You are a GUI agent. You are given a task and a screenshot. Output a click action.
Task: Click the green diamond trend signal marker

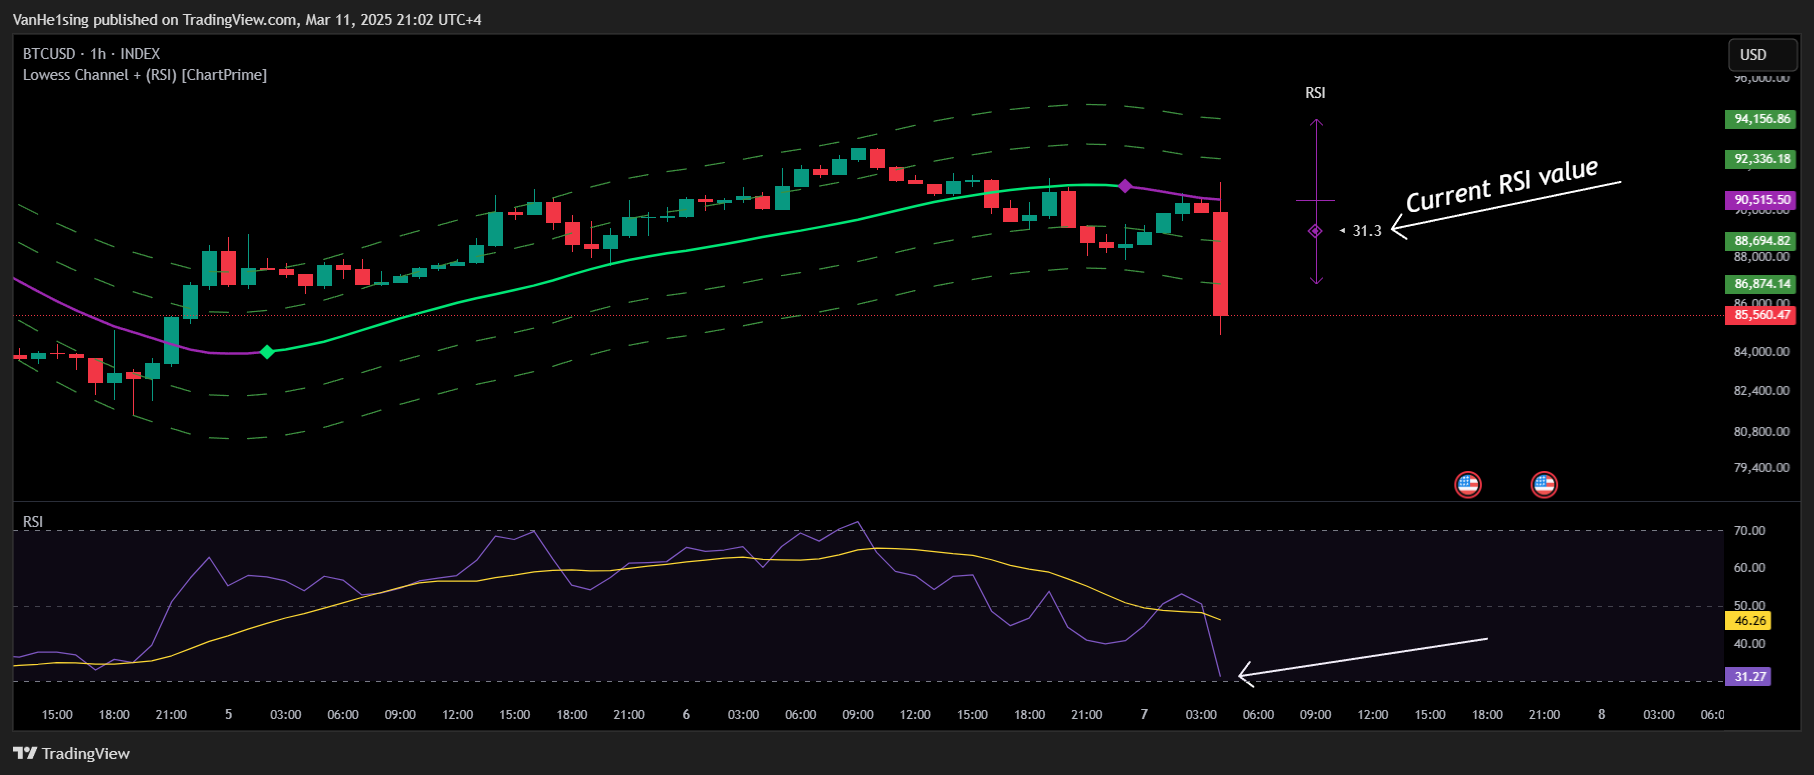tap(267, 352)
